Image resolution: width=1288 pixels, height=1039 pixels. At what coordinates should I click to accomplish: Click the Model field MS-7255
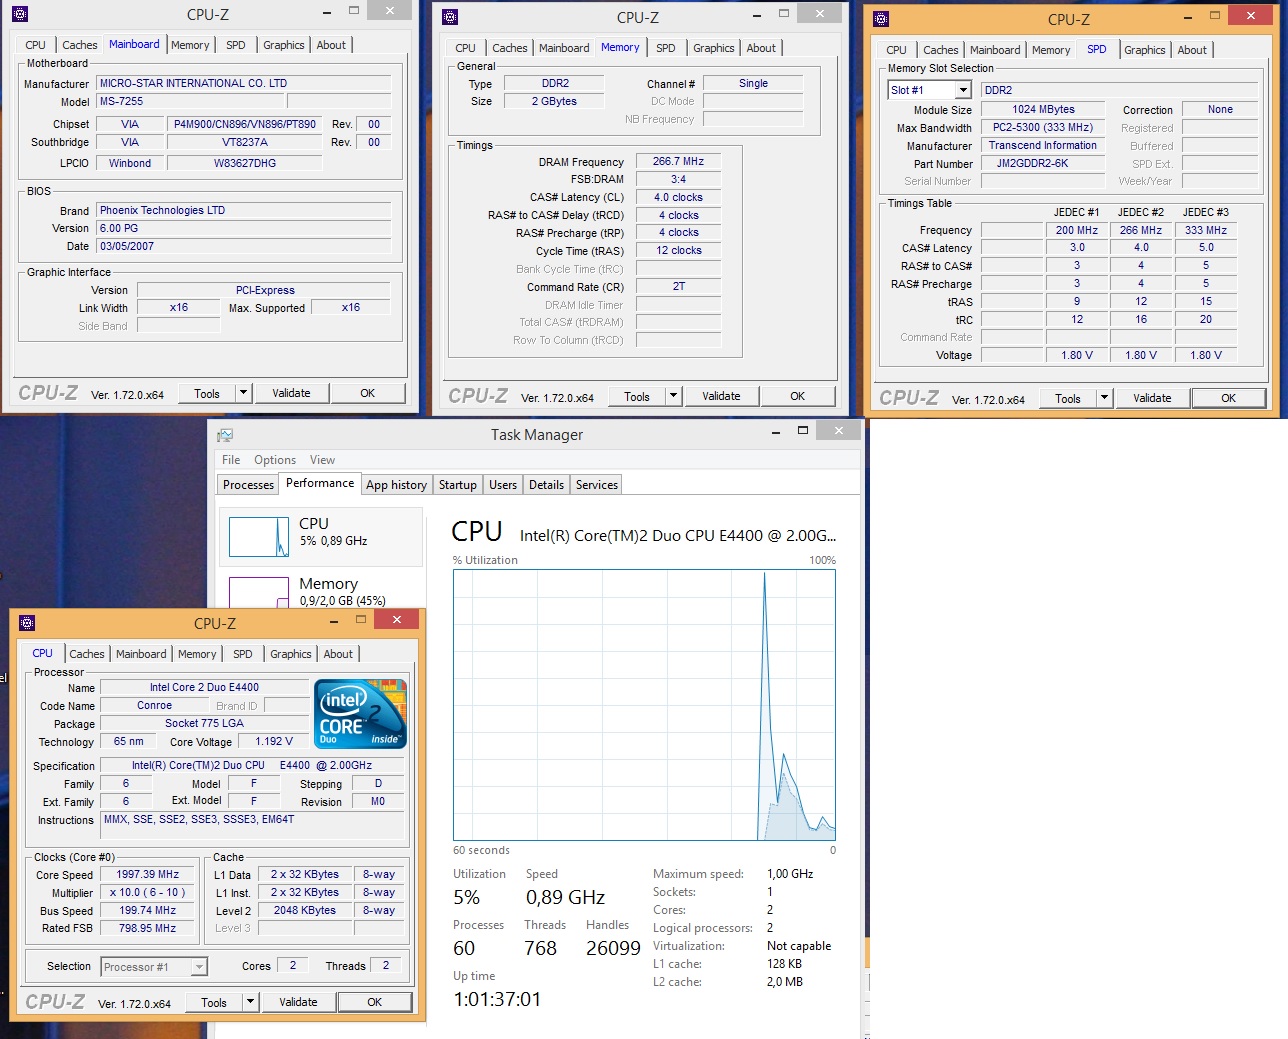coord(190,101)
